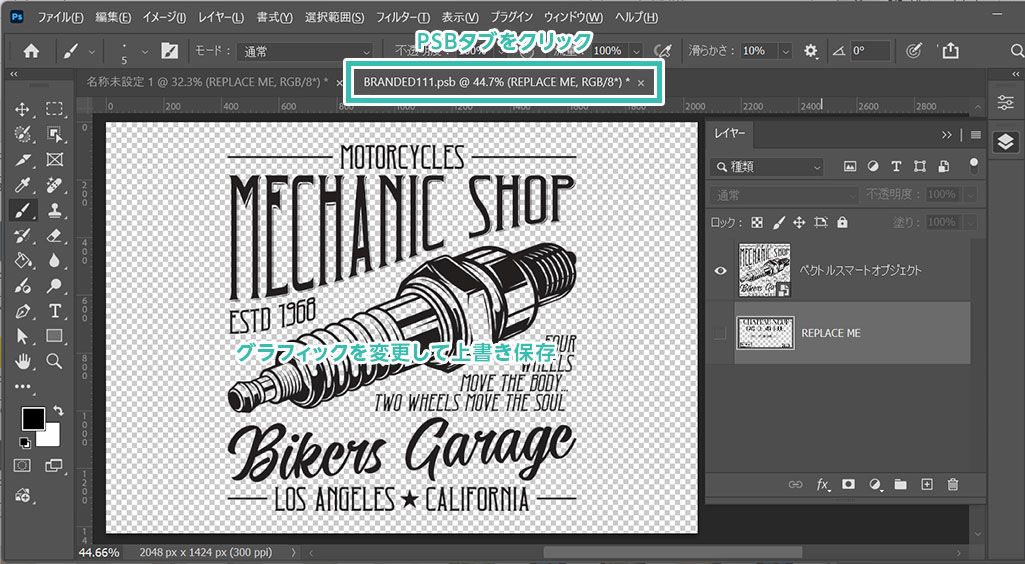Pick the Eraser tool
The width and height of the screenshot is (1025, 564).
click(55, 236)
